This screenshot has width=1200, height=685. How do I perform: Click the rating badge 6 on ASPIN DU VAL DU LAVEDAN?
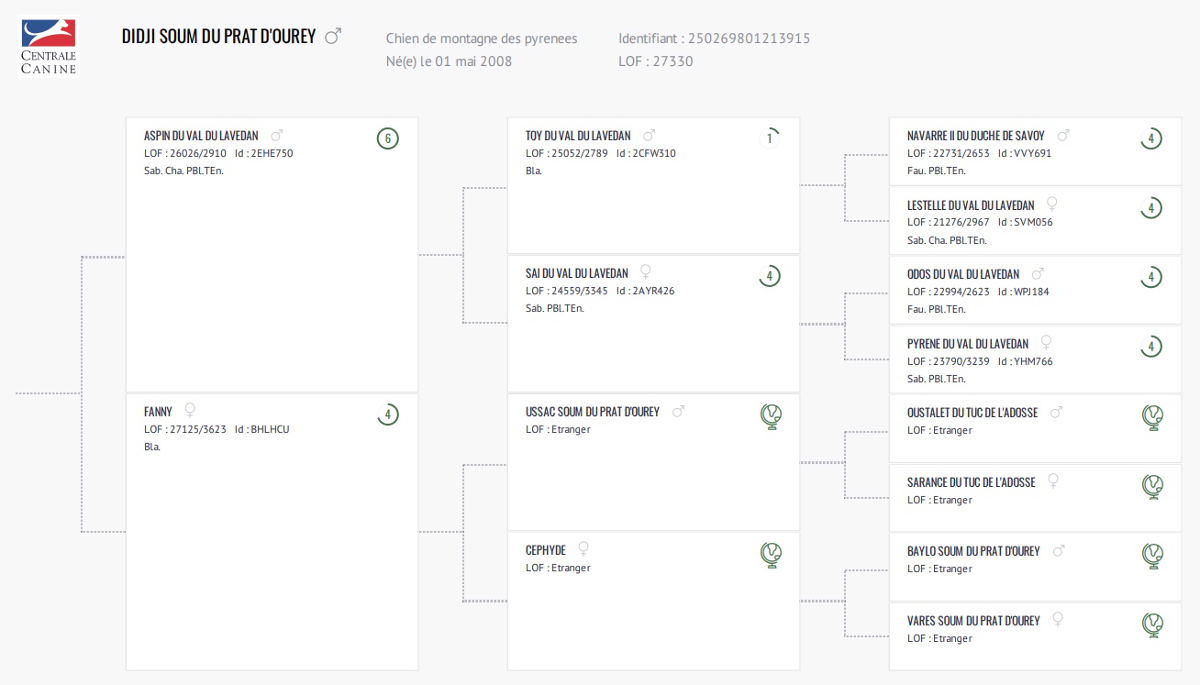coord(388,139)
